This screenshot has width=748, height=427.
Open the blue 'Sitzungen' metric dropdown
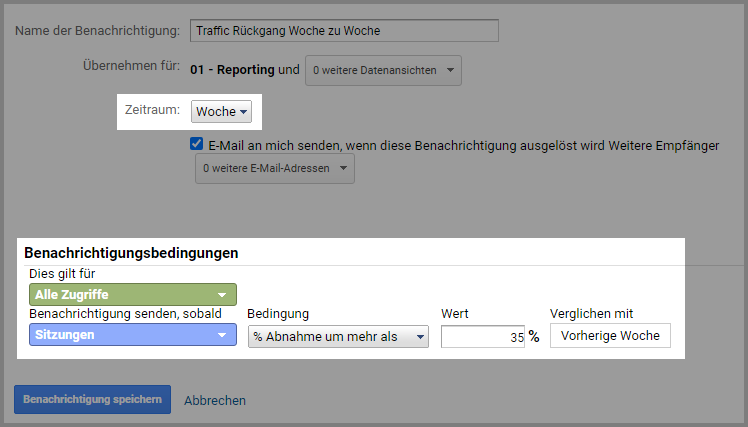(x=133, y=334)
